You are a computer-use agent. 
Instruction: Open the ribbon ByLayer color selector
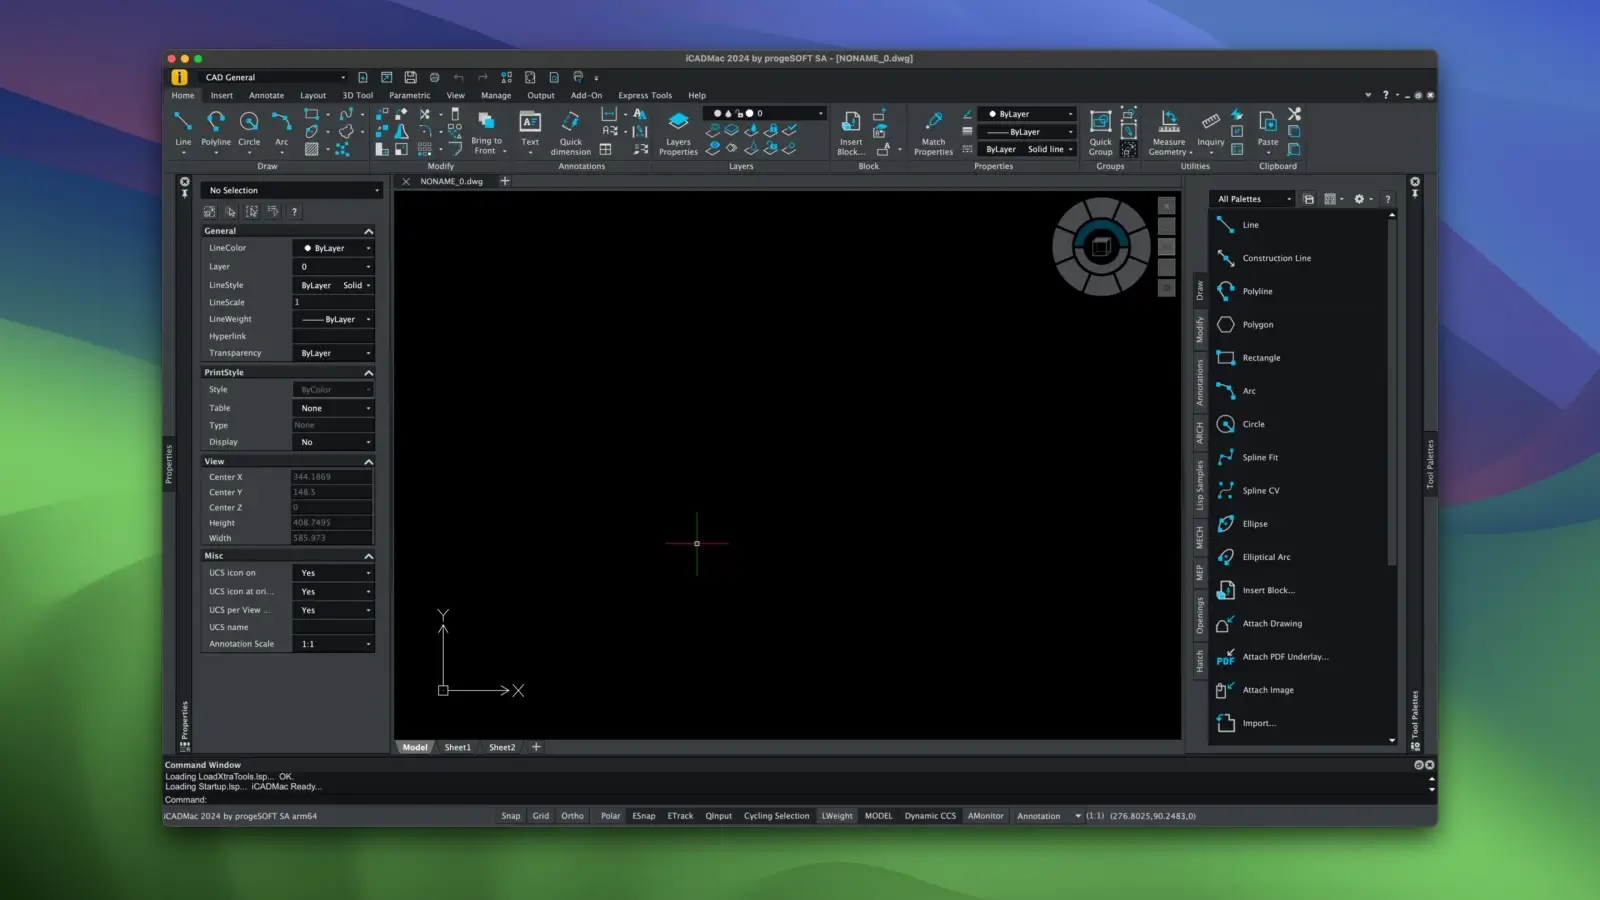1028,114
